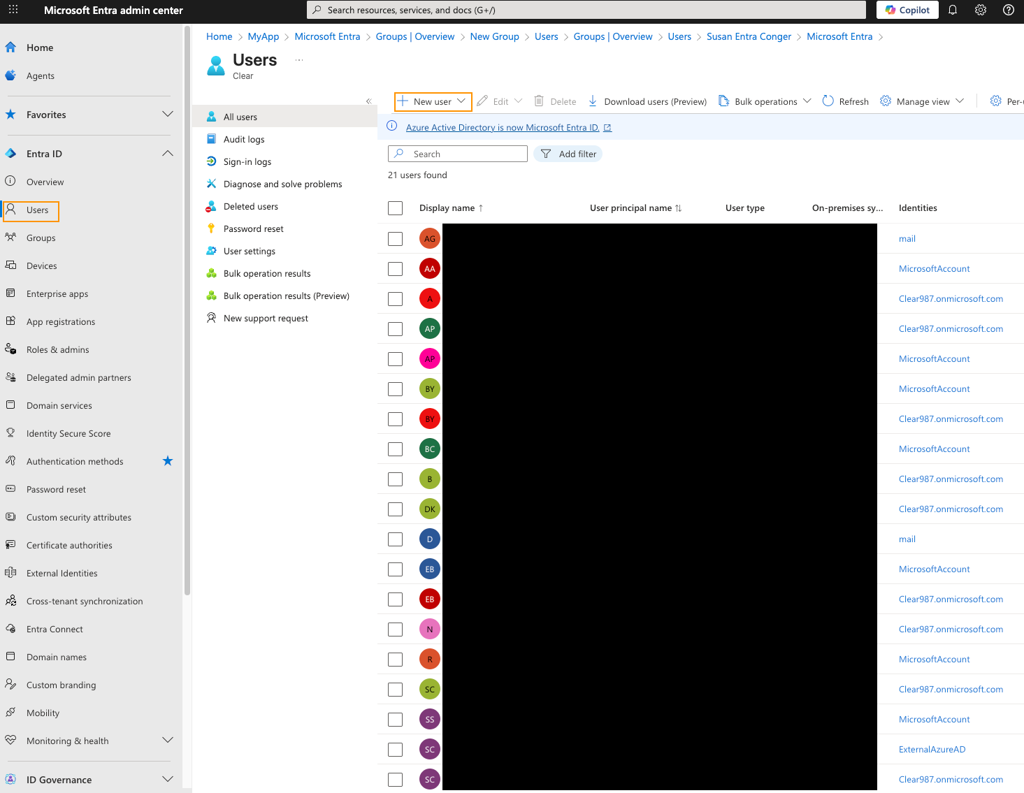Expand Monitoring & health chevron

[x=168, y=740]
